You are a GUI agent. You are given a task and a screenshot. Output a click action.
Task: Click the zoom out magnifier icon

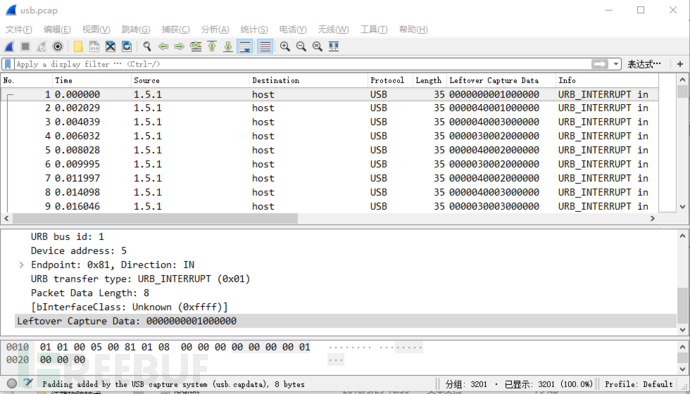(x=301, y=46)
